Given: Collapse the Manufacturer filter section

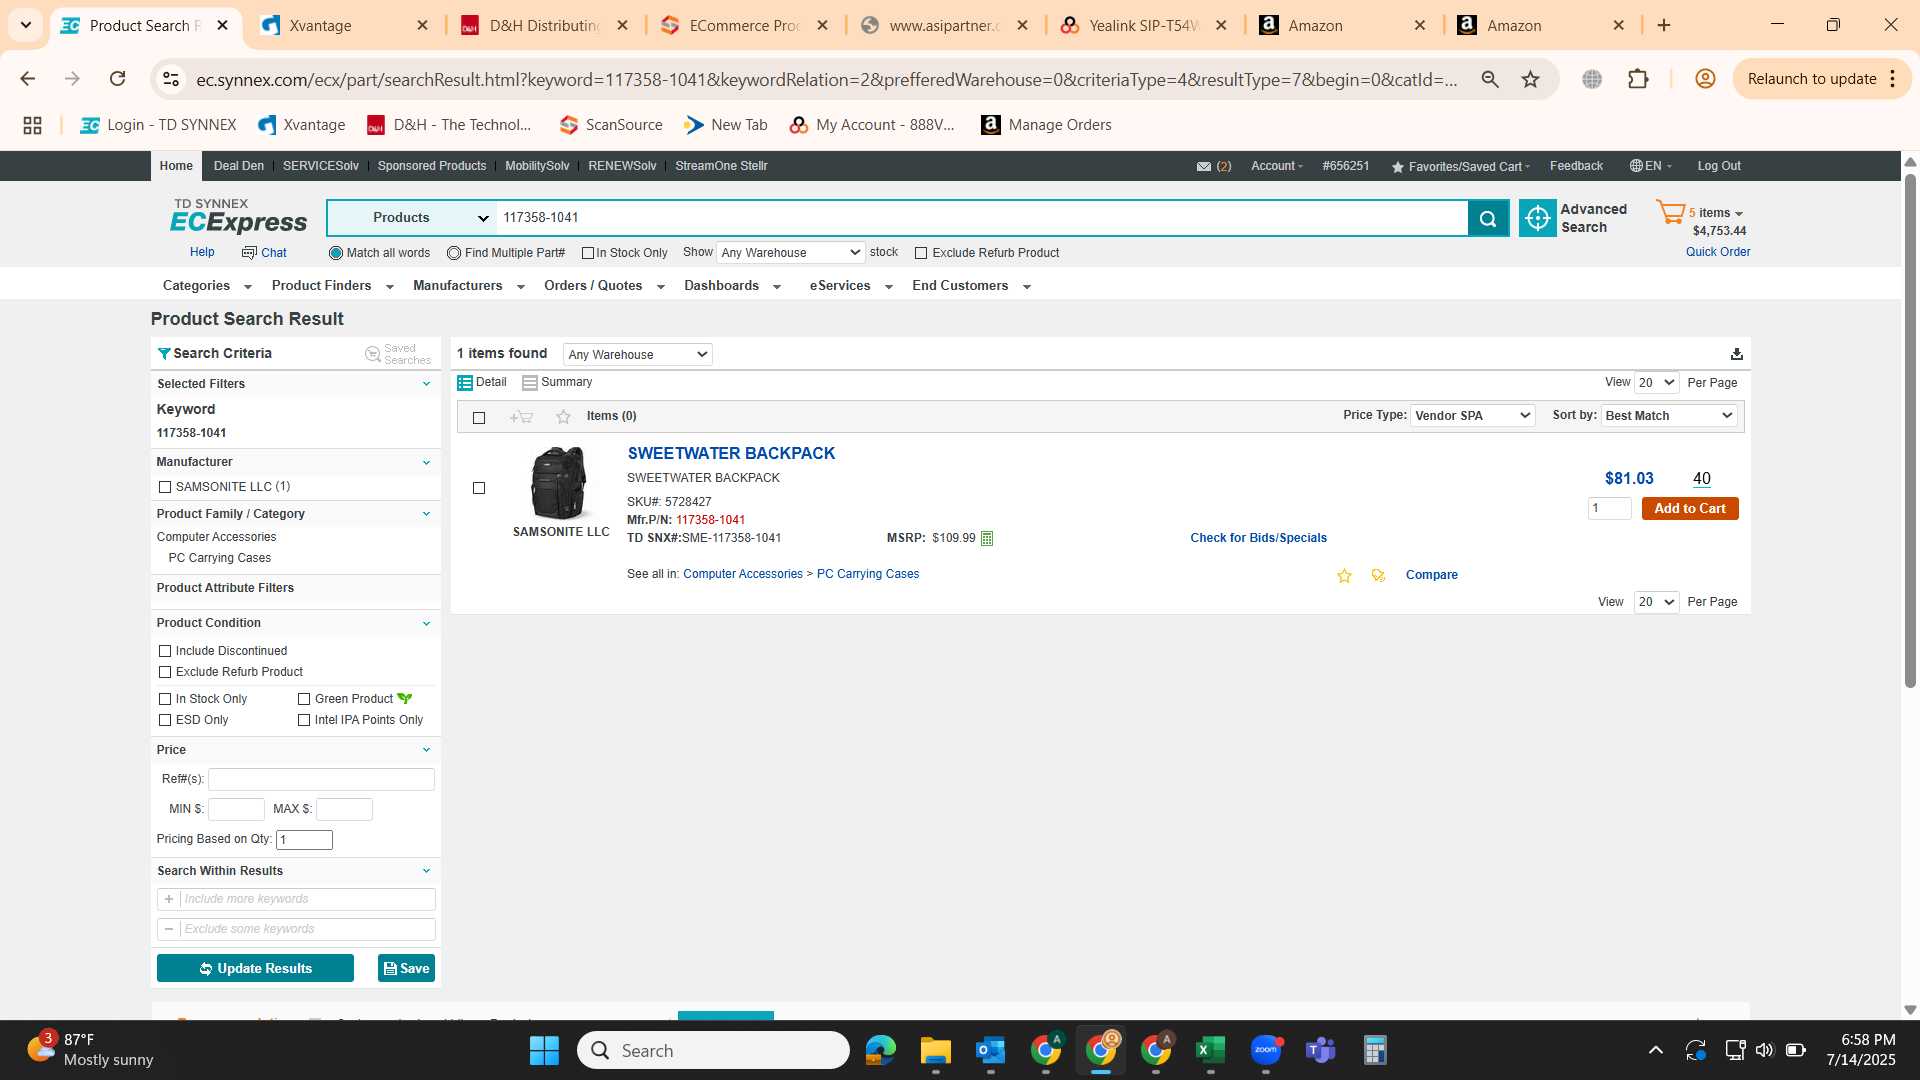Looking at the screenshot, I should click(426, 463).
